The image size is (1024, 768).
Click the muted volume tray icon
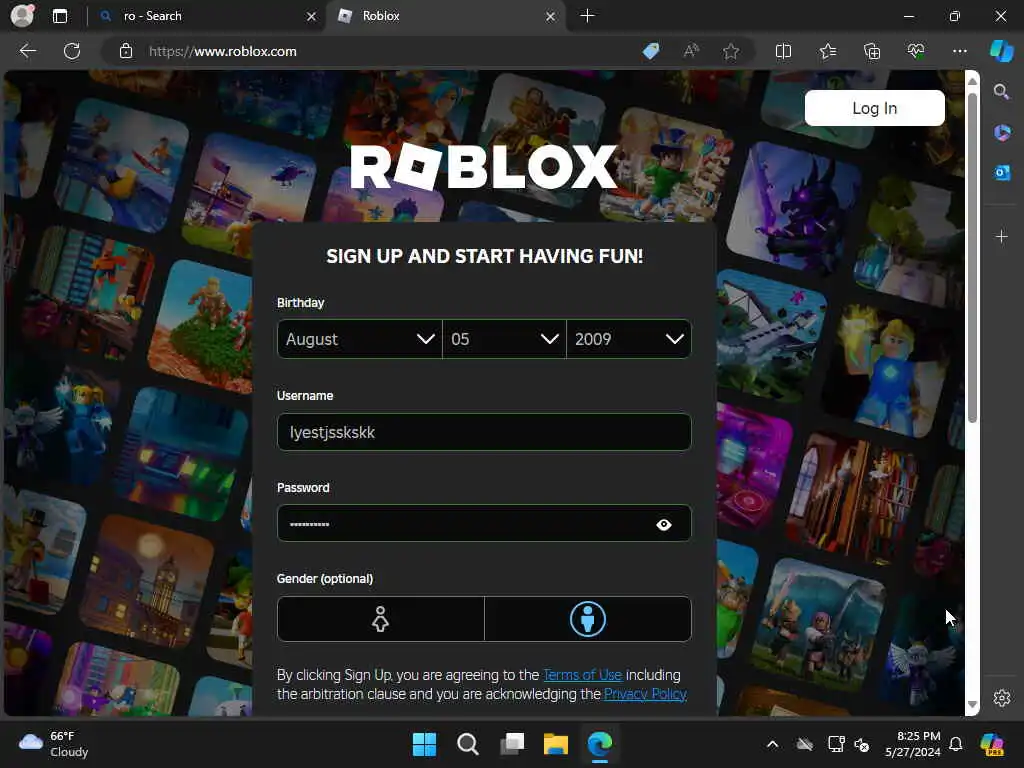pos(861,744)
